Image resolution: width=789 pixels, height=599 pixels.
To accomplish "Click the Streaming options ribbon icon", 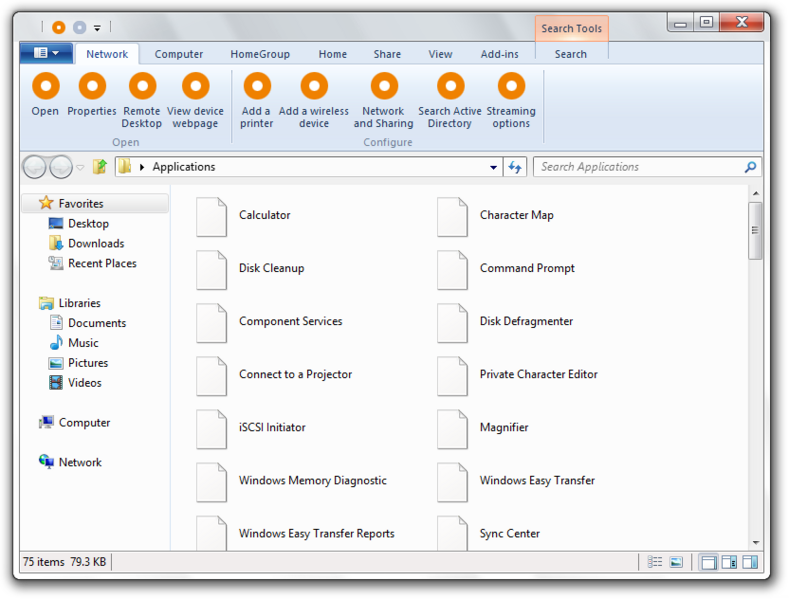I will tap(511, 87).
